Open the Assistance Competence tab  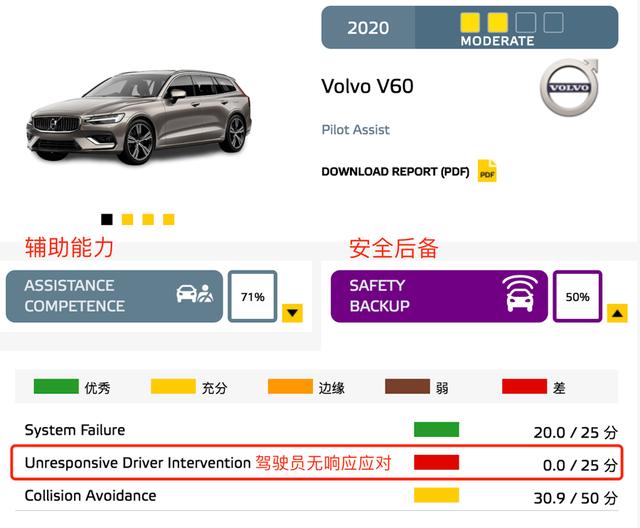coord(114,296)
